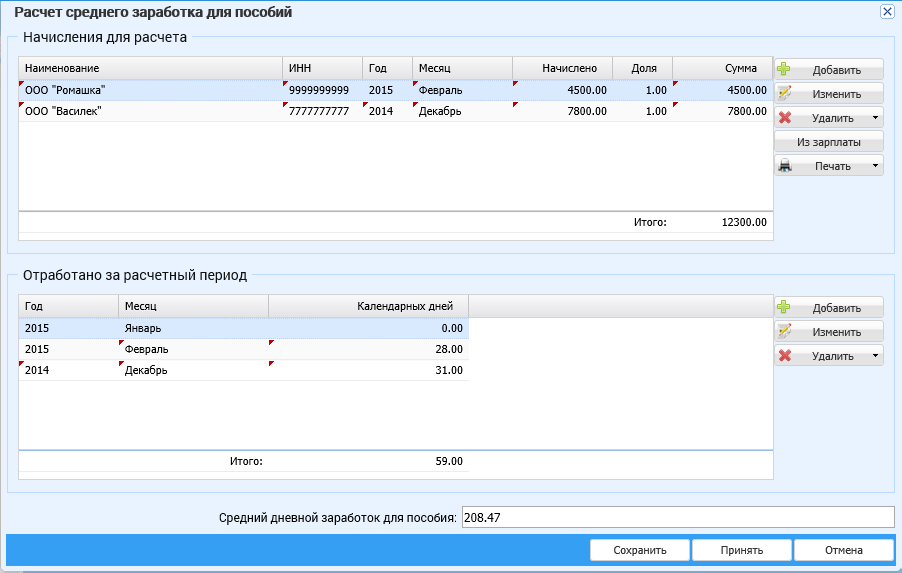
Task: Click the calendar days cell 31.00
Action: 369,370
